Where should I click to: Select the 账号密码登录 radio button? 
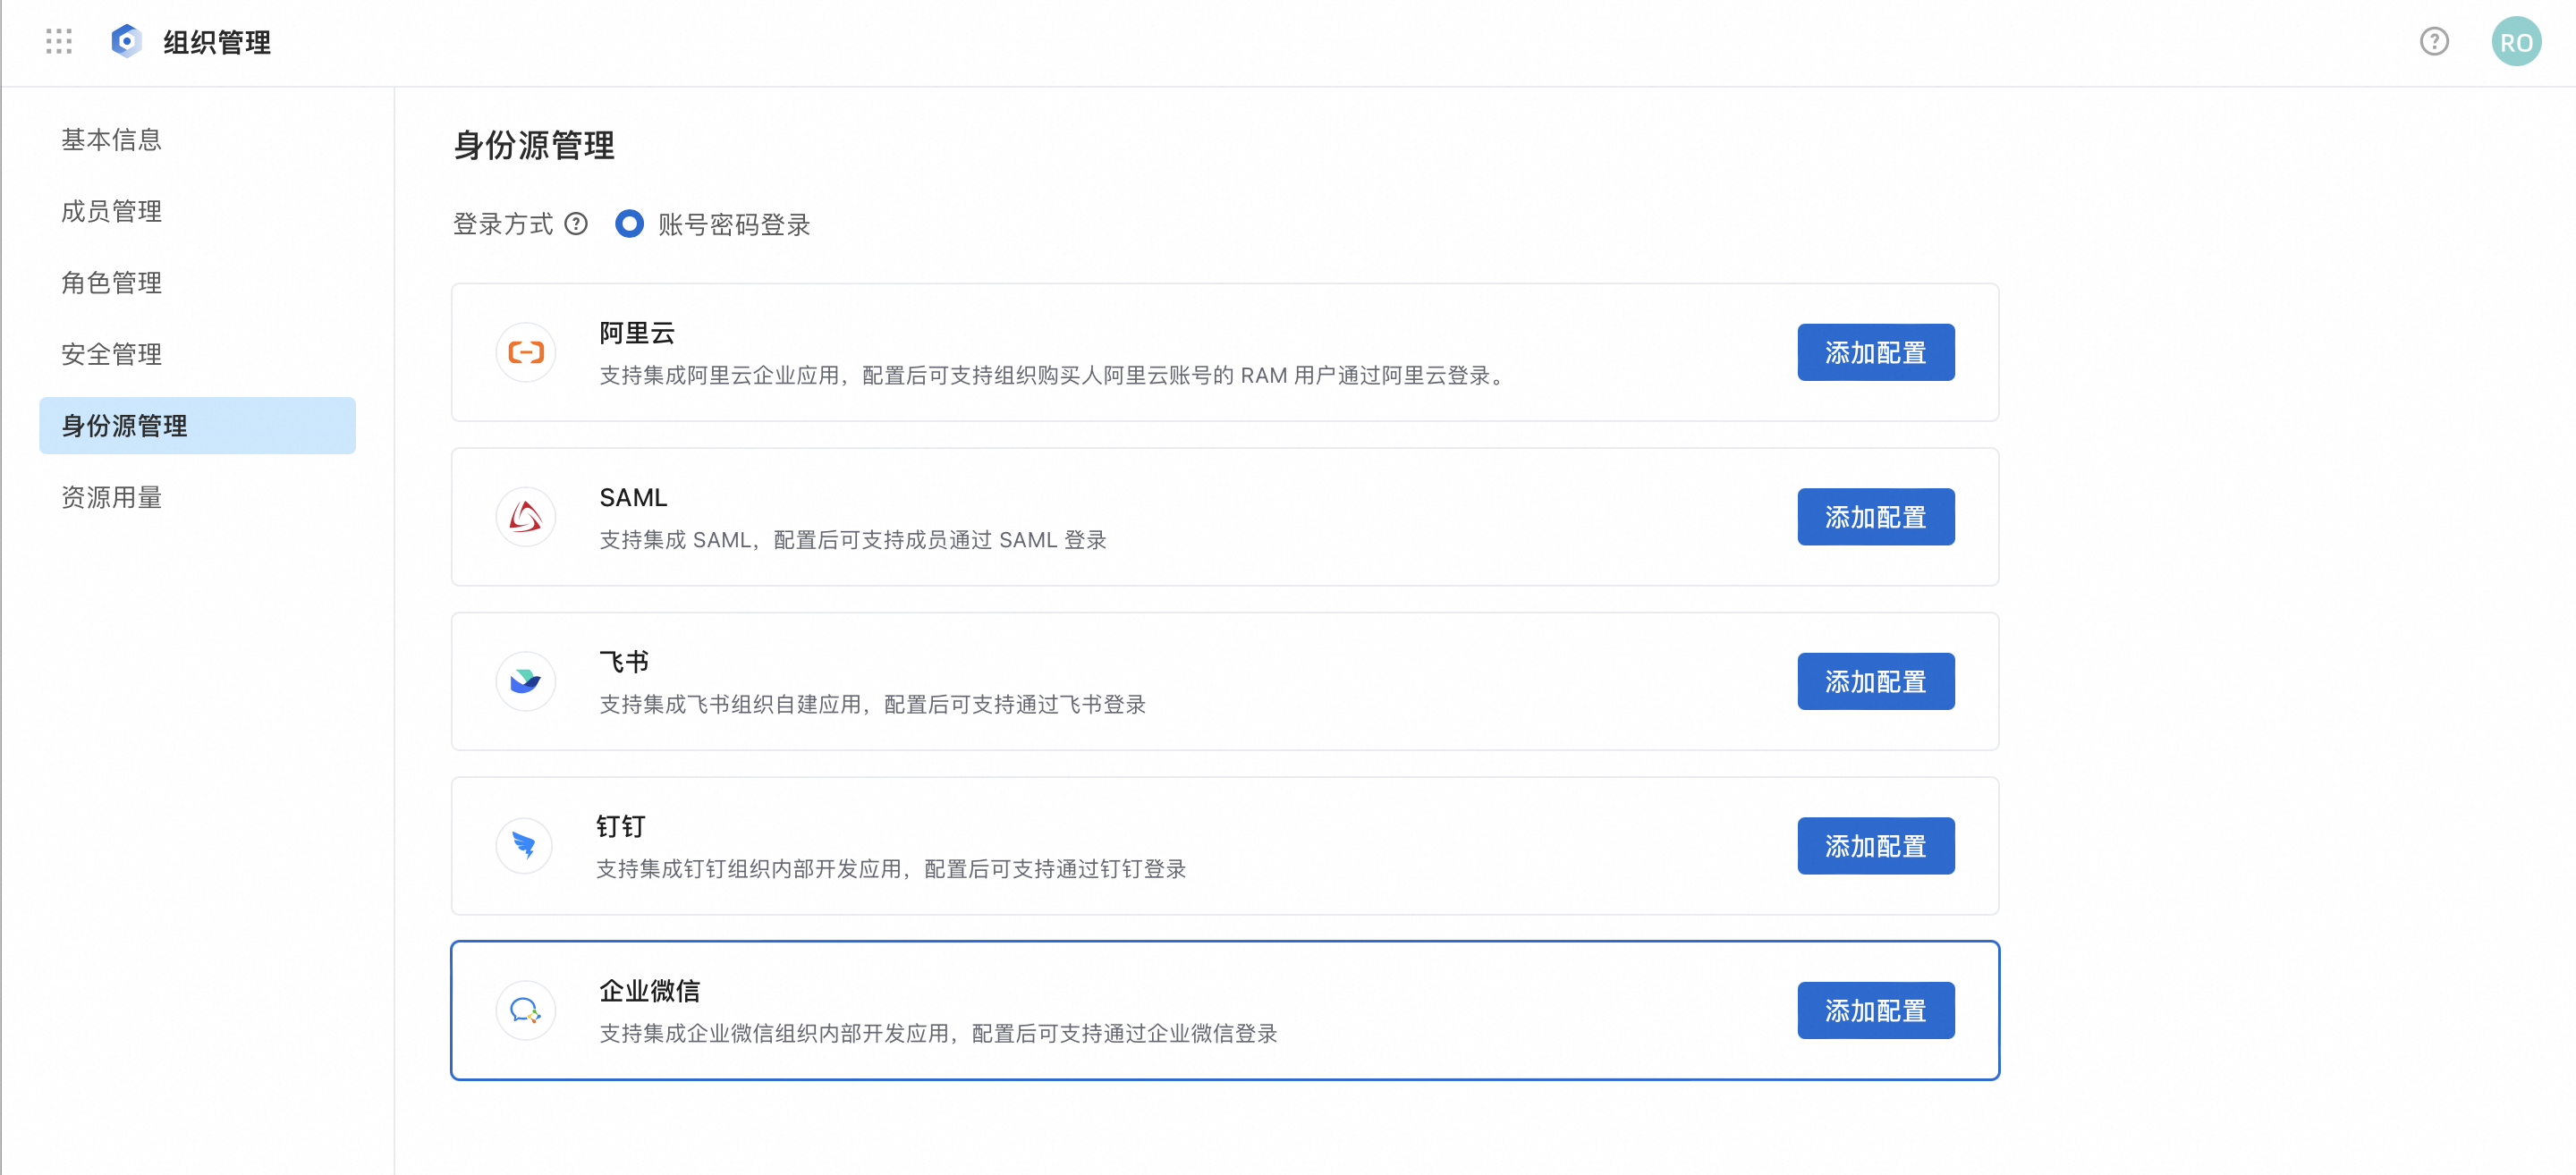pos(629,224)
